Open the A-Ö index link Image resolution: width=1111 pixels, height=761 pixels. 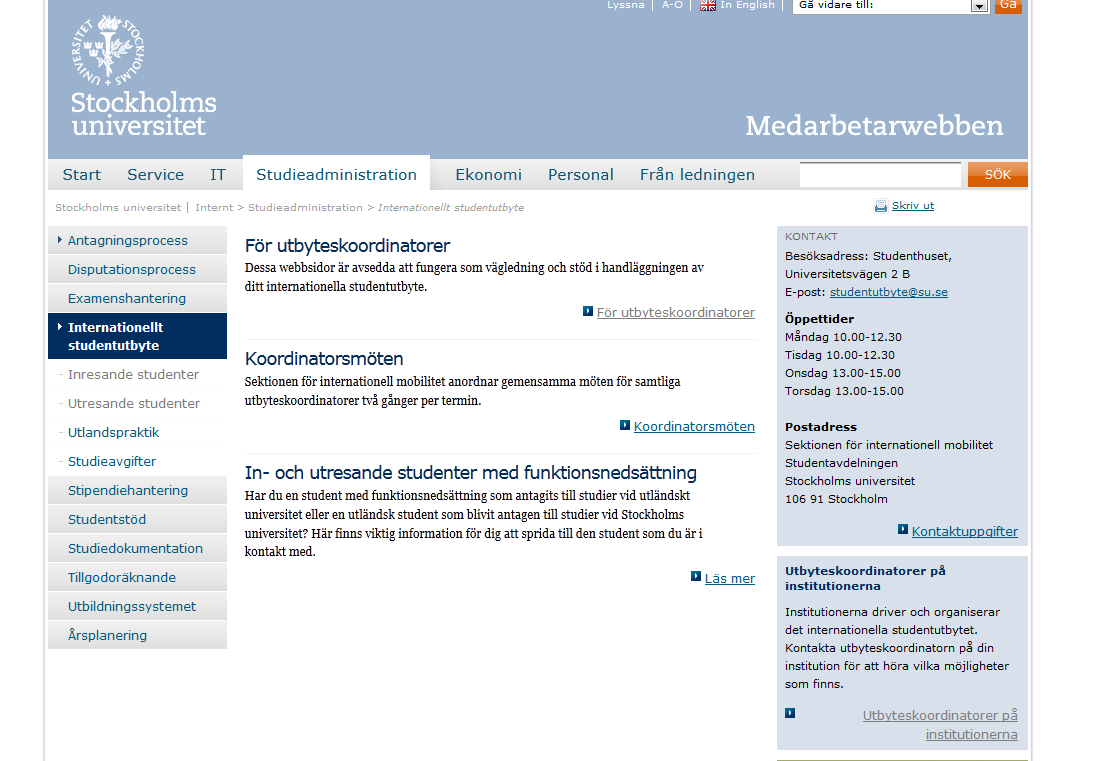tap(672, 5)
